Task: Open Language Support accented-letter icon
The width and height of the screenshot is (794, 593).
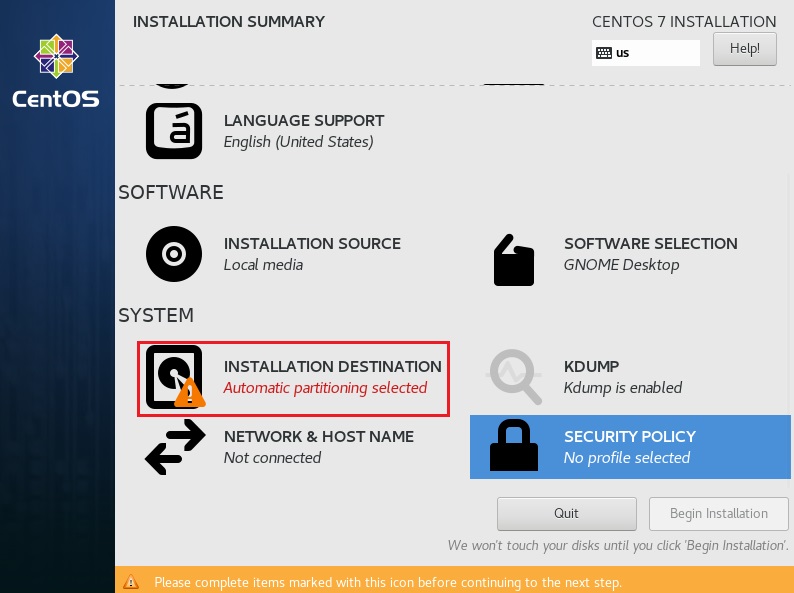Action: click(x=174, y=131)
